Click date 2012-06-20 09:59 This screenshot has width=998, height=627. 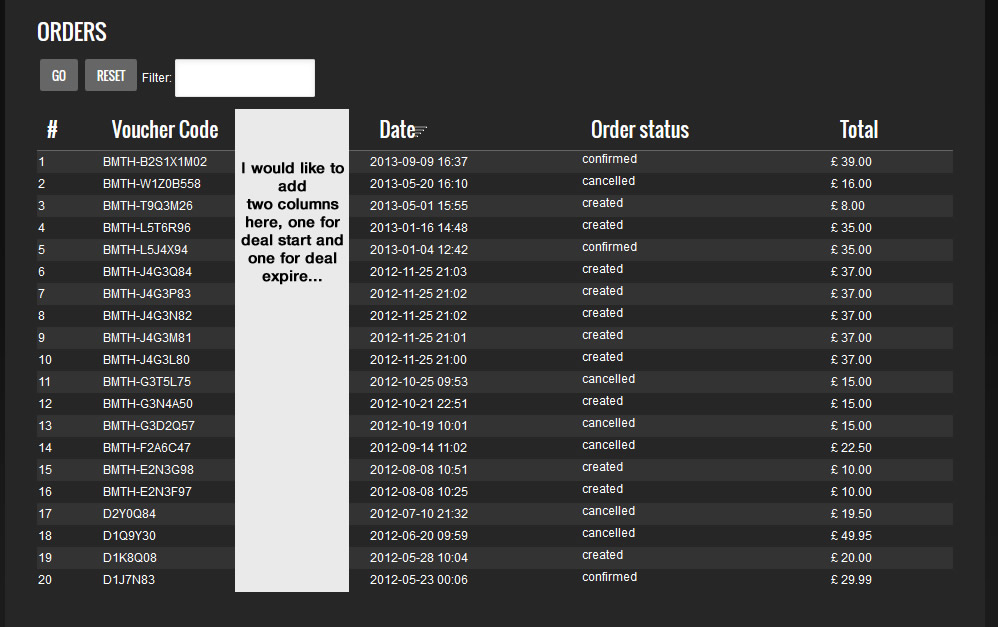(x=419, y=536)
